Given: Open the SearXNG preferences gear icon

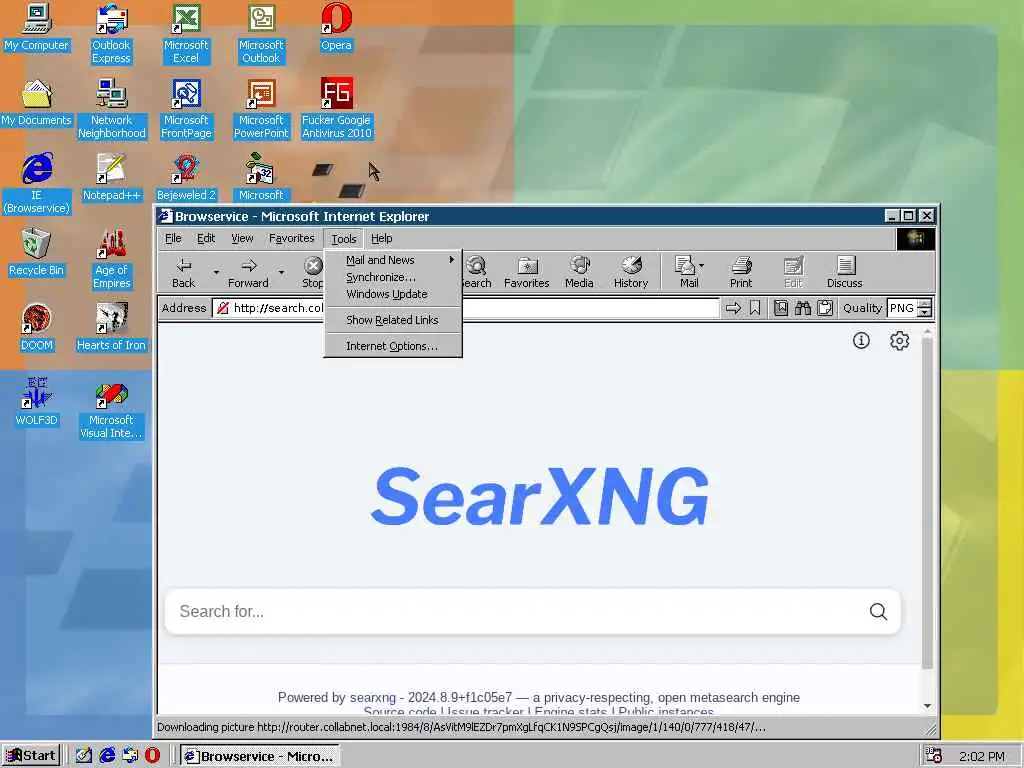Looking at the screenshot, I should 899,340.
